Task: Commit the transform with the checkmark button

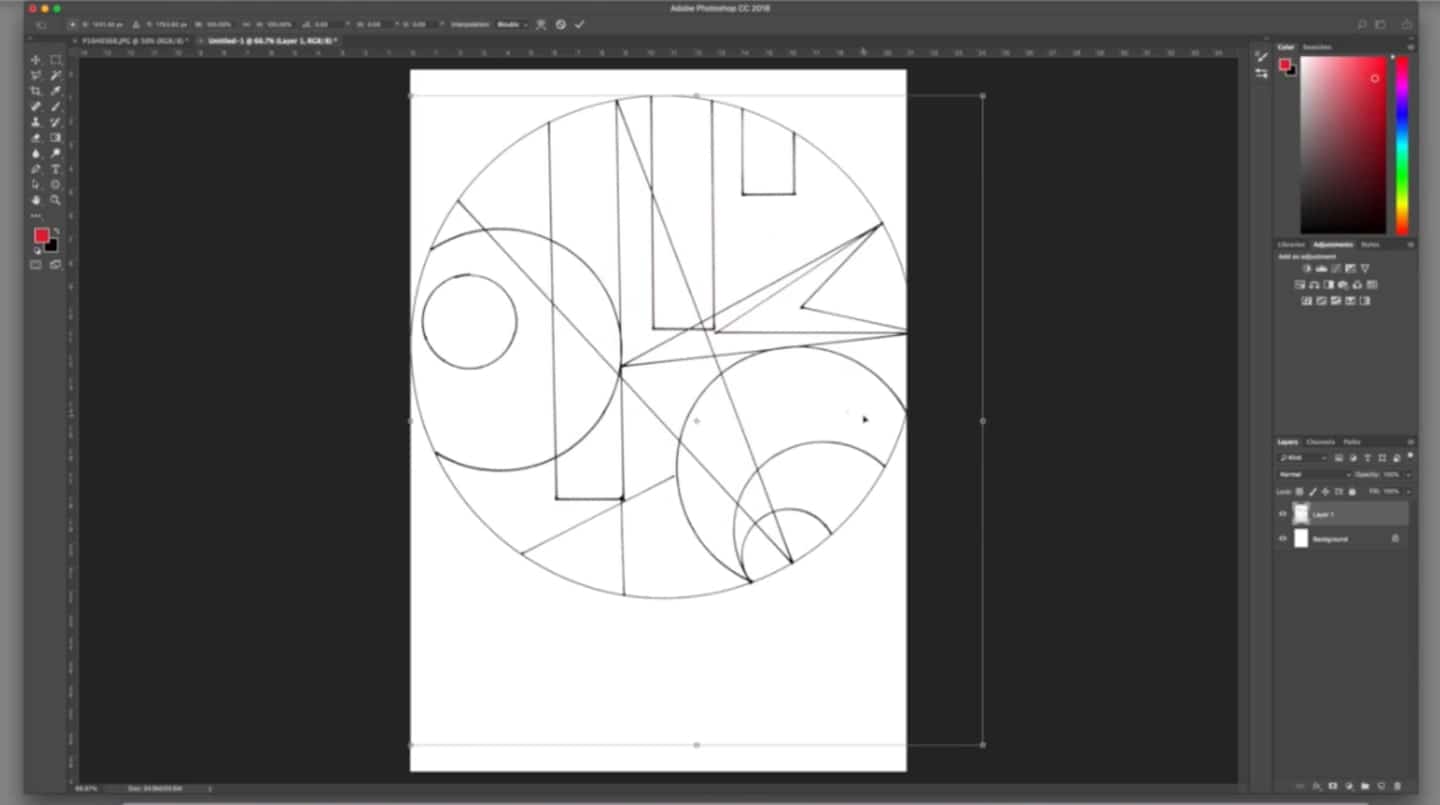Action: [578, 25]
